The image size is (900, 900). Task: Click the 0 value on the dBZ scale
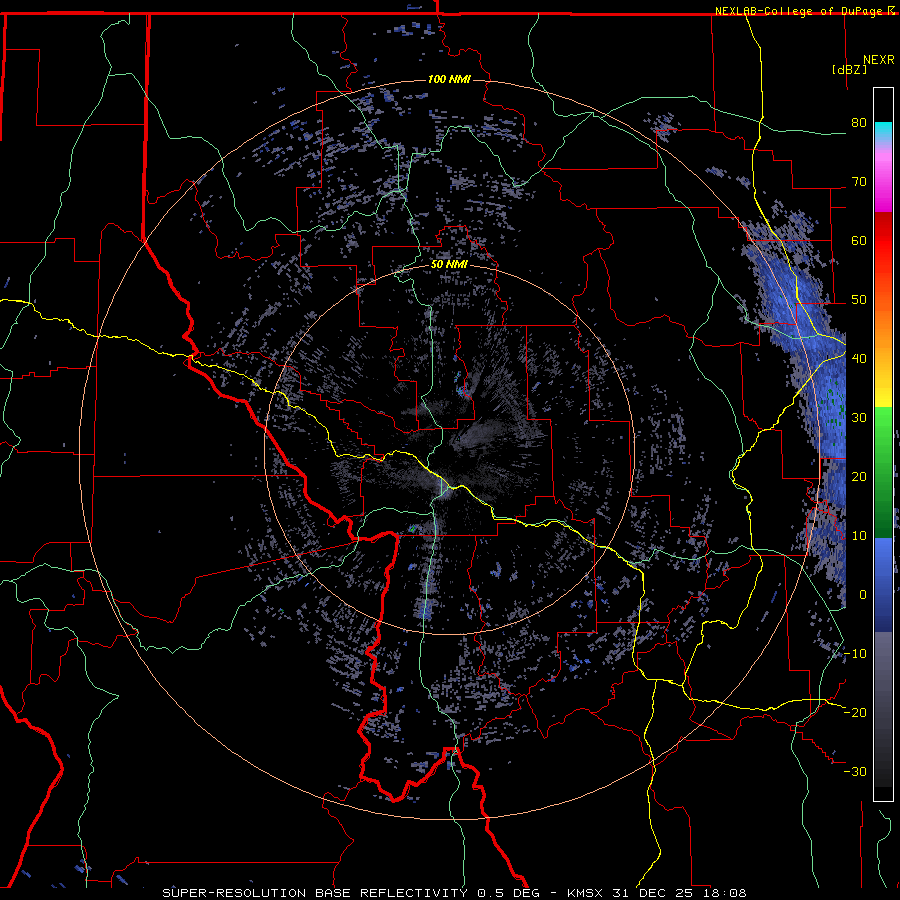(x=863, y=595)
